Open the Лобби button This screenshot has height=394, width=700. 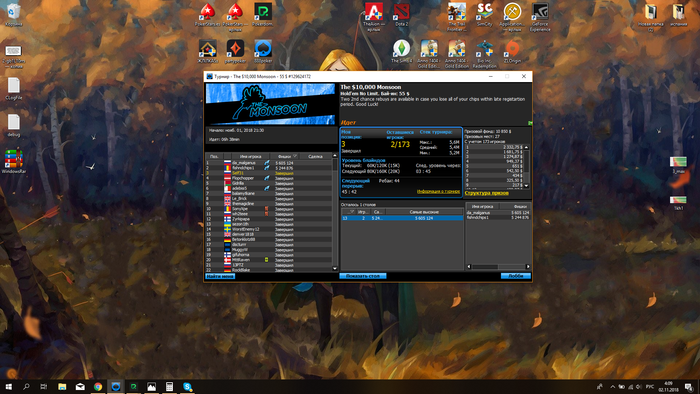(516, 276)
